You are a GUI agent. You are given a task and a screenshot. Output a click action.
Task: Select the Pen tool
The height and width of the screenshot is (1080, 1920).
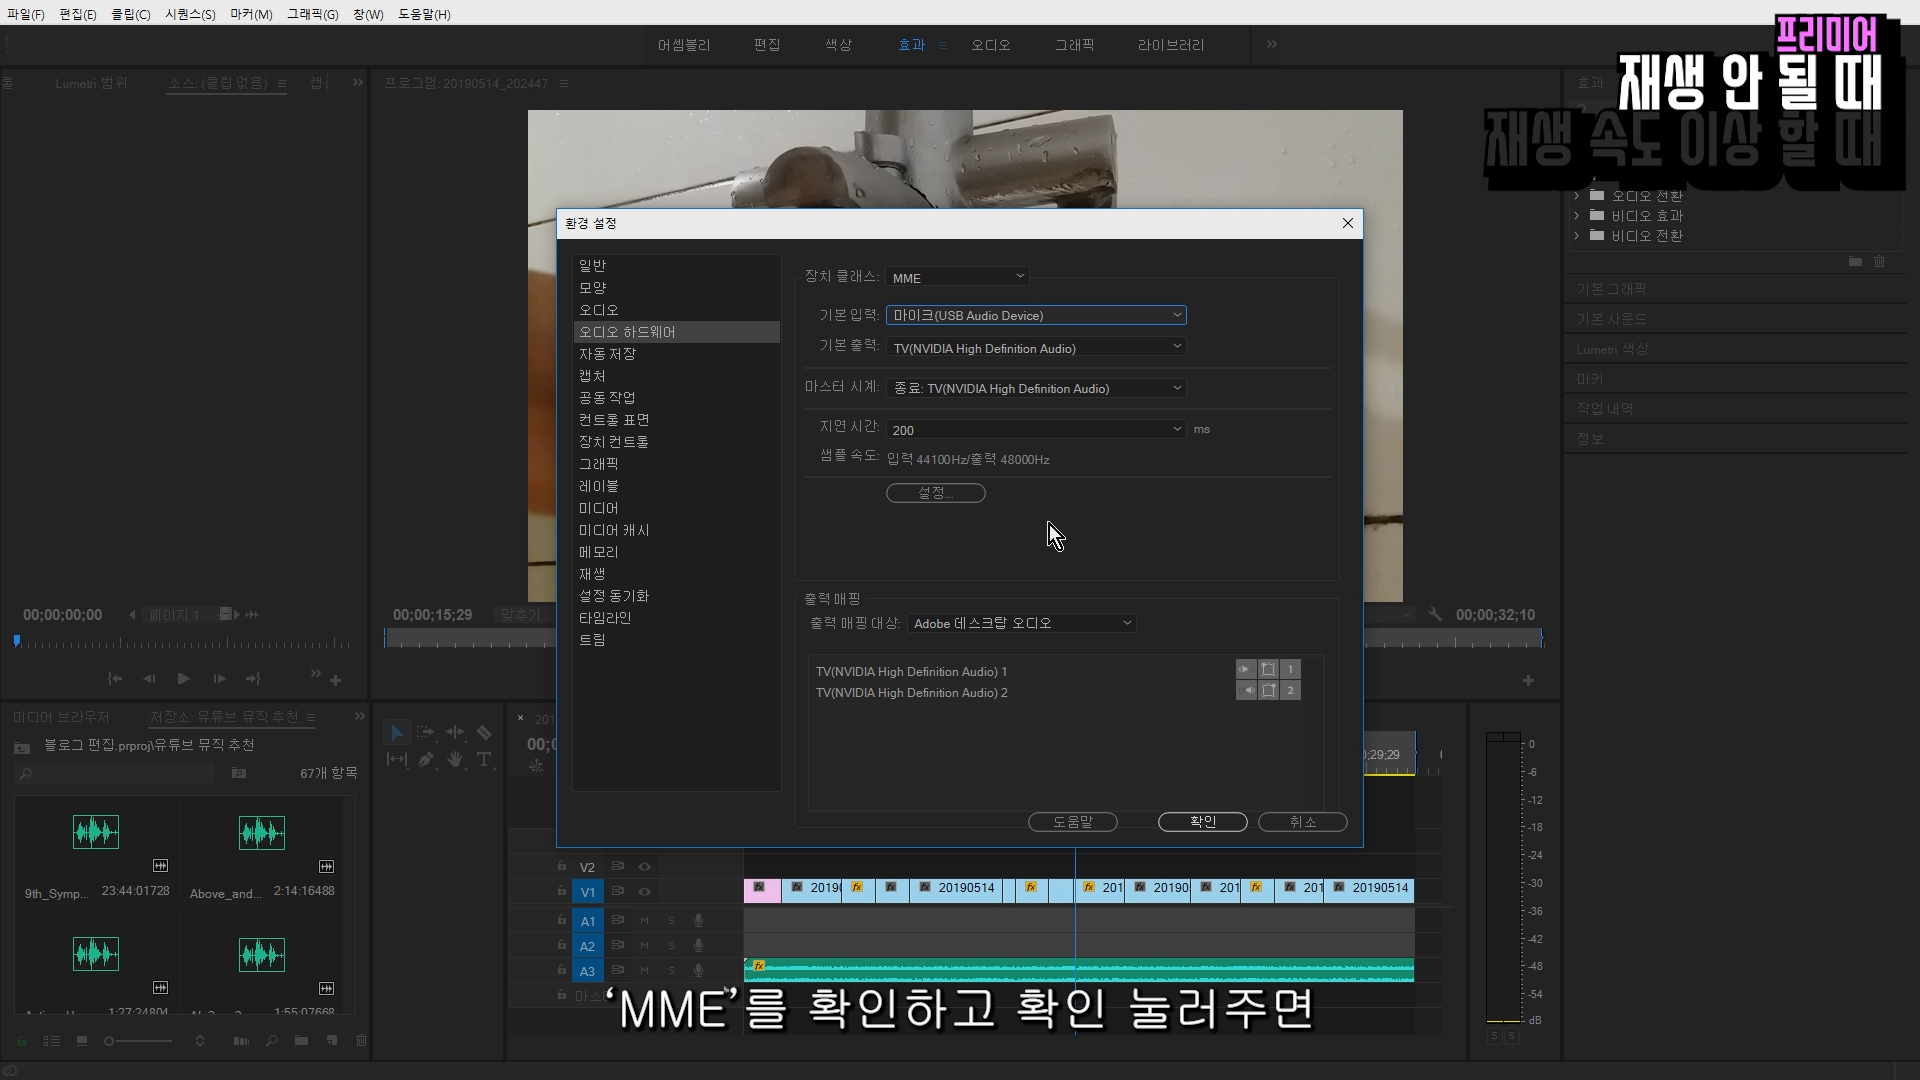[x=426, y=760]
